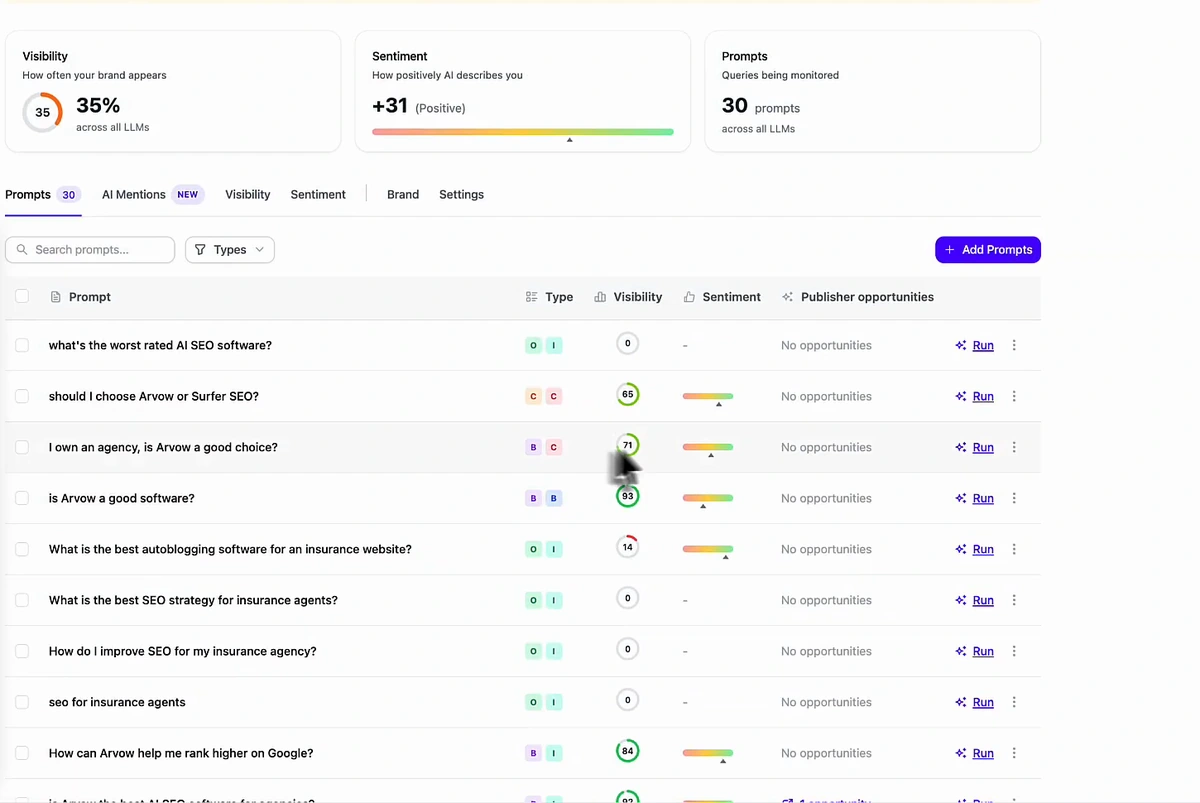Viewport: 1200px width, 803px height.
Task: Open the Visibility tab
Action: [247, 195]
